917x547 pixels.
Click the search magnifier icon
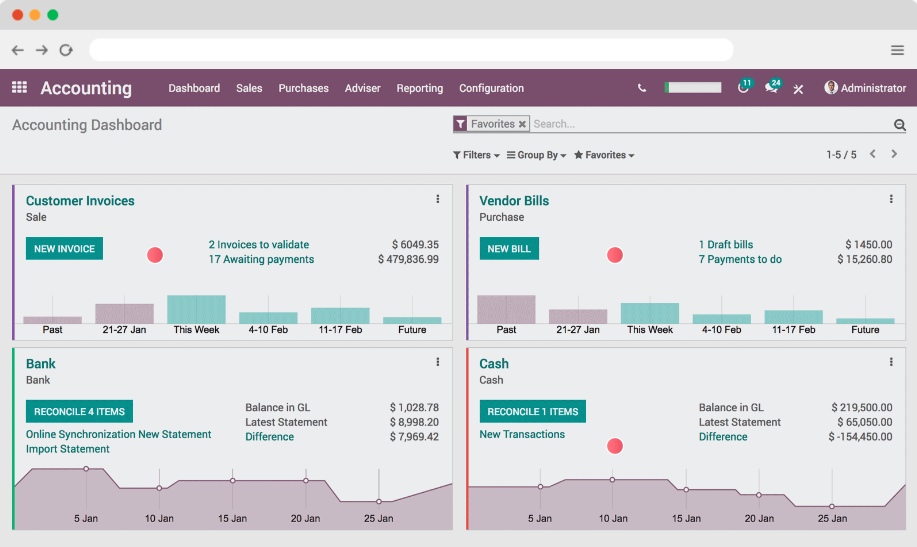899,125
